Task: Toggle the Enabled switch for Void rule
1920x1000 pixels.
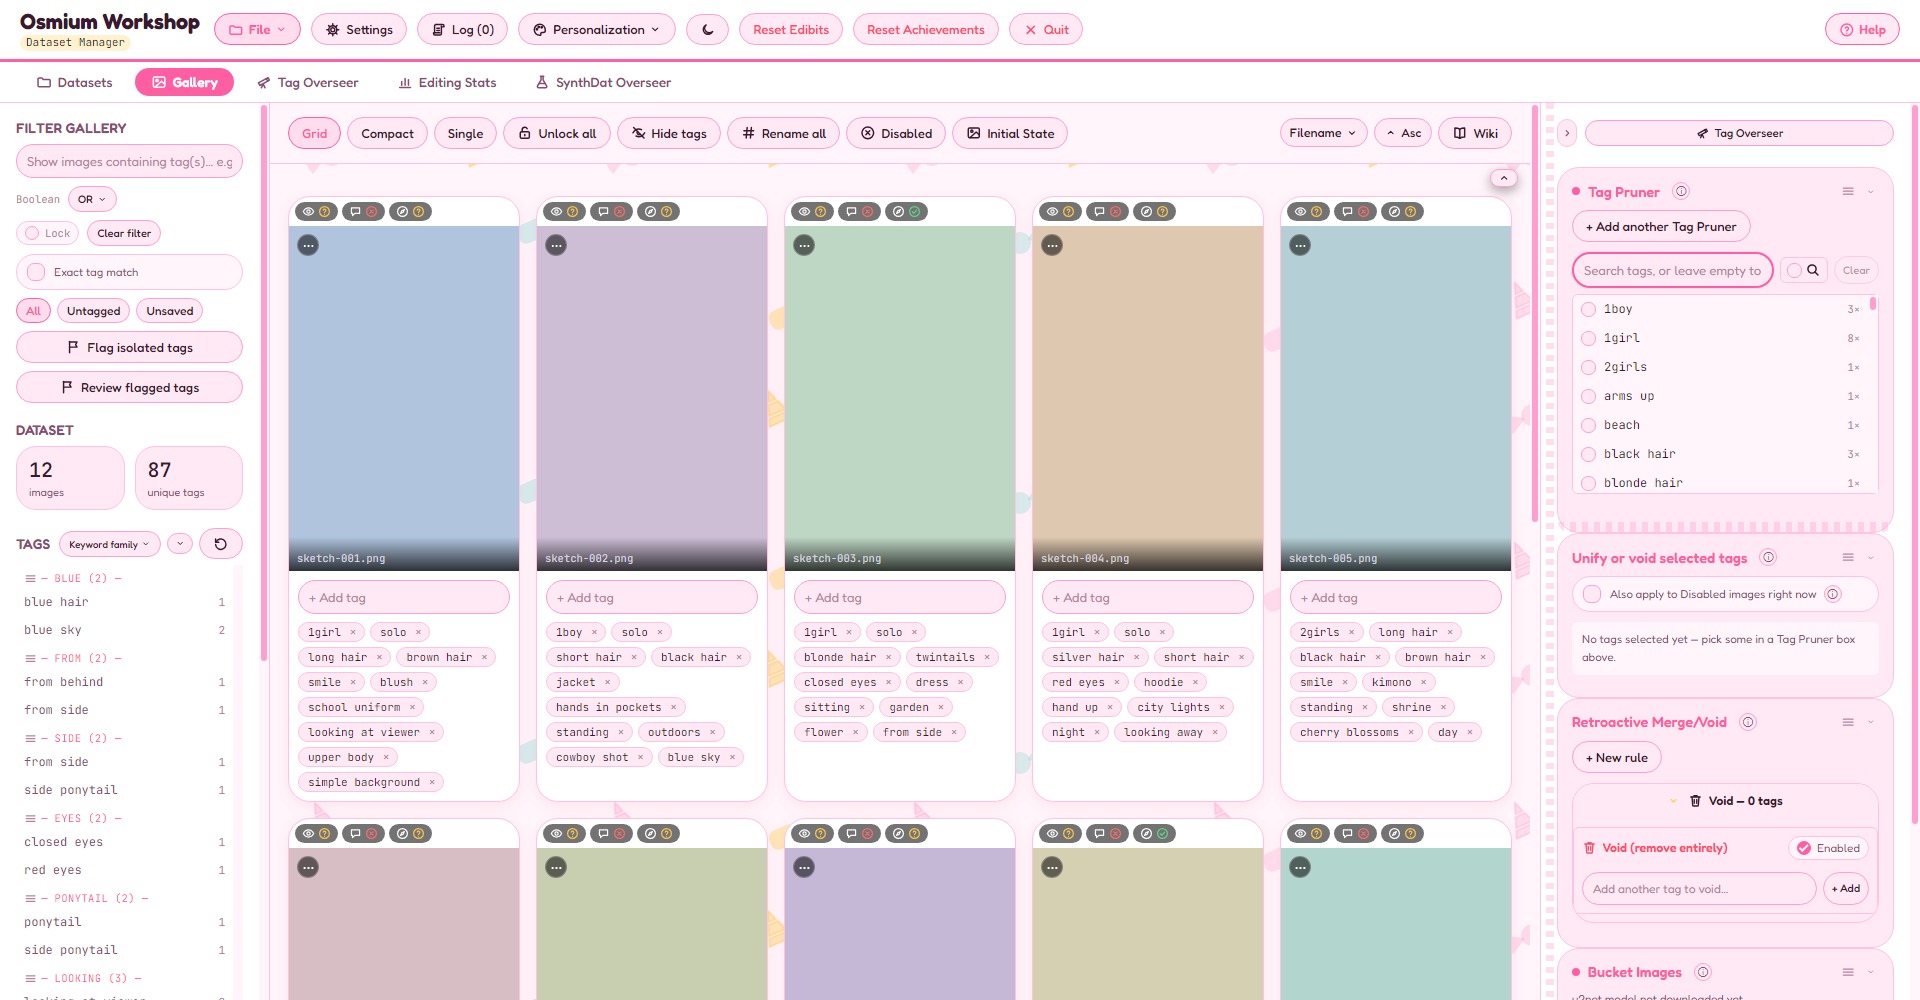Action: point(1828,848)
